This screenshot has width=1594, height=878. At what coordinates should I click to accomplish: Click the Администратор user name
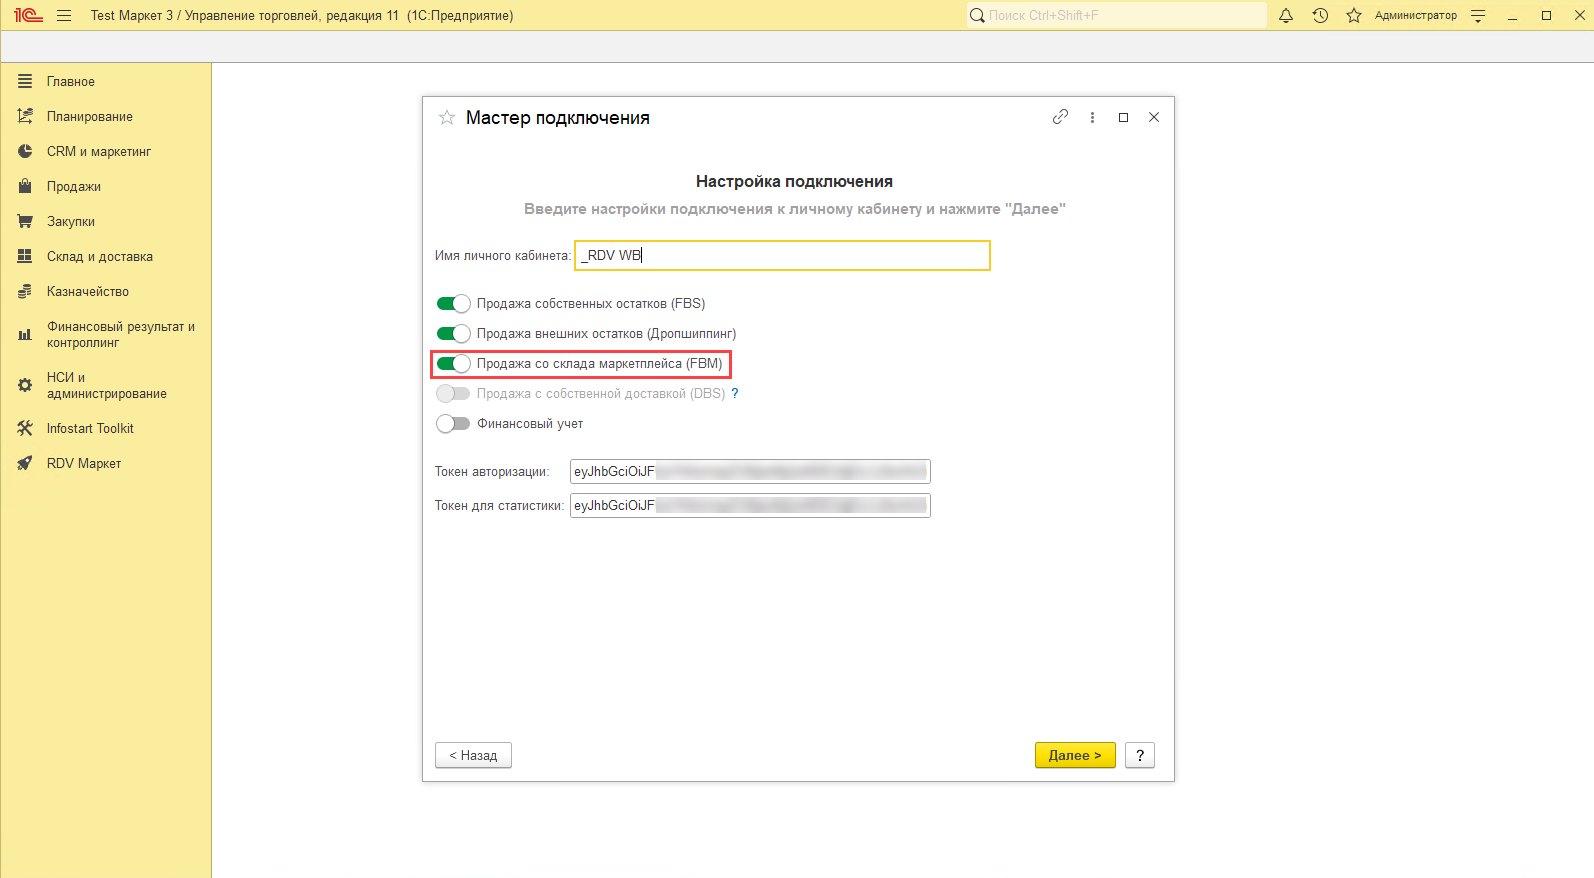1416,15
